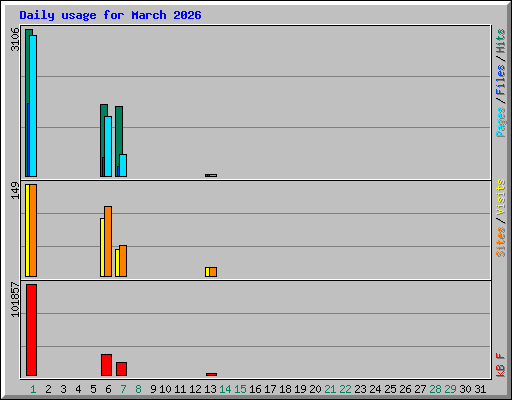The height and width of the screenshot is (400, 512).
Task: Click the red kilobytes bar for day 7
Action: click(121, 369)
